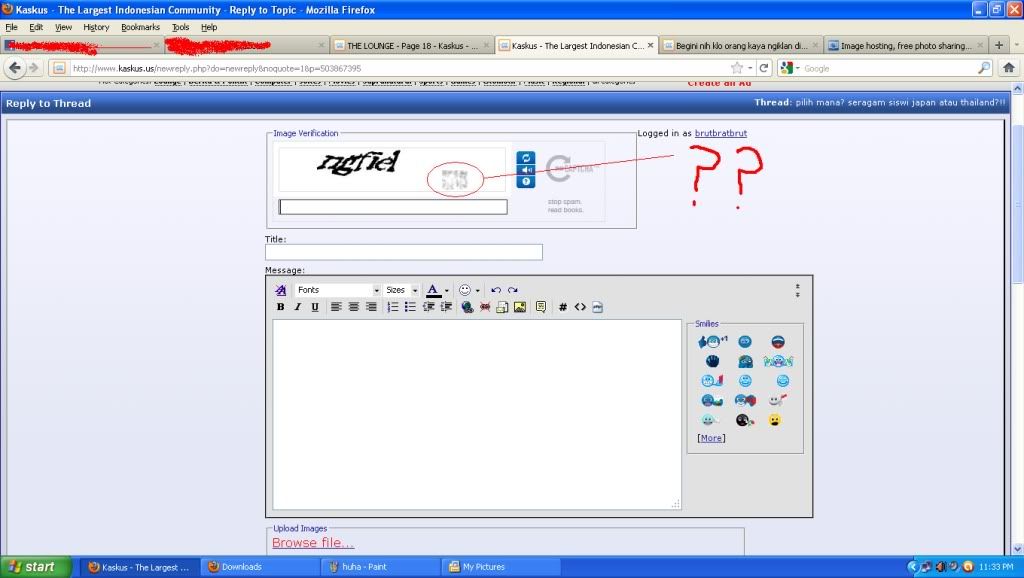Apply bold formatting in message editor
The height and width of the screenshot is (578, 1024).
281,307
